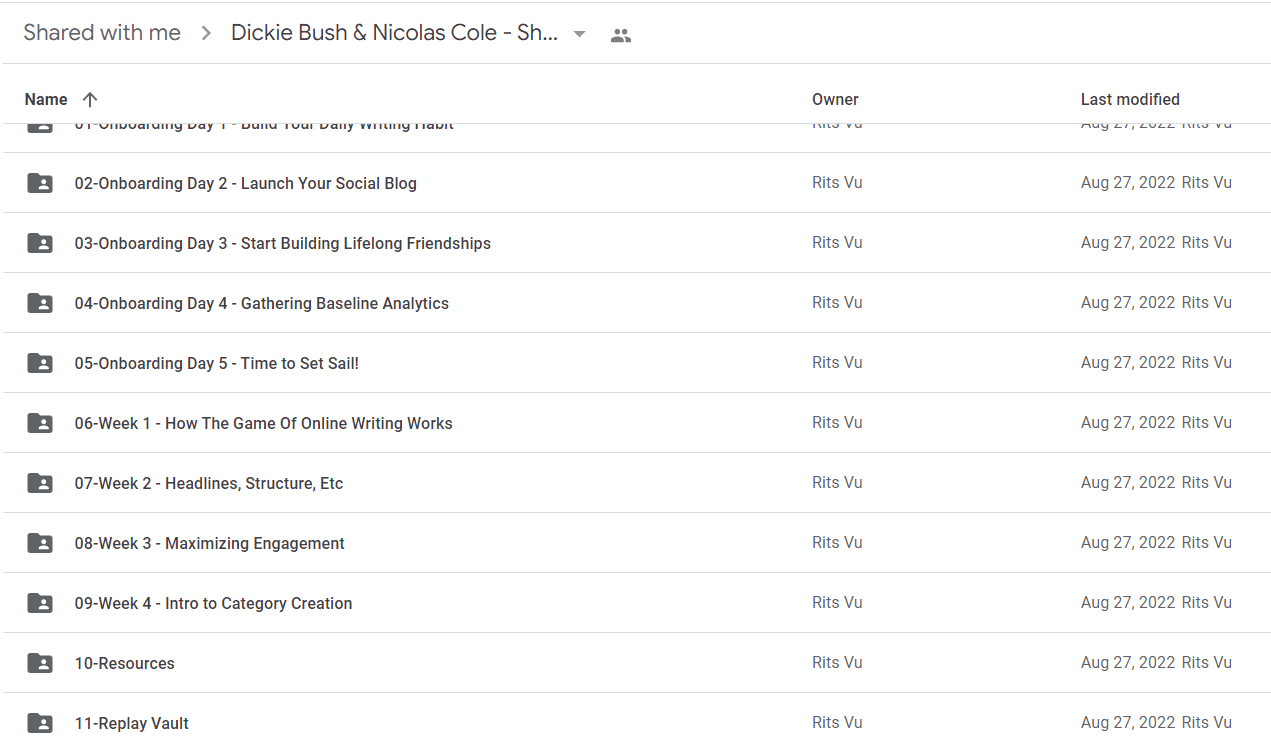The width and height of the screenshot is (1271, 749).
Task: Click the breadcrumb chevron after Shared with me
Action: 206,33
